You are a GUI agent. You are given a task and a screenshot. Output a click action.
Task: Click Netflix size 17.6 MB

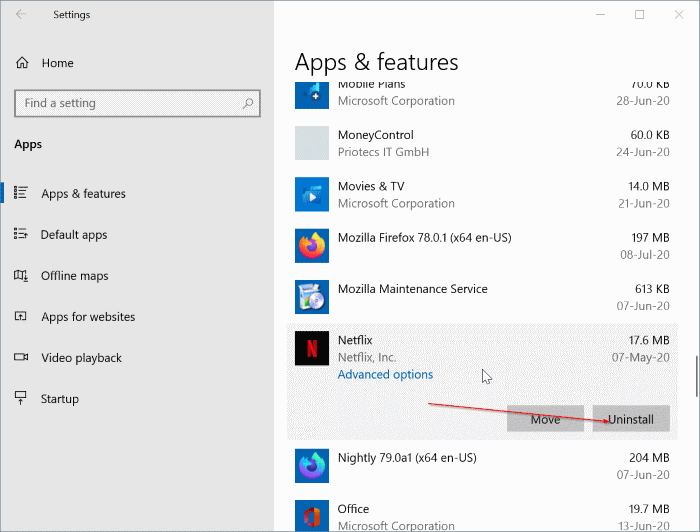pos(649,340)
